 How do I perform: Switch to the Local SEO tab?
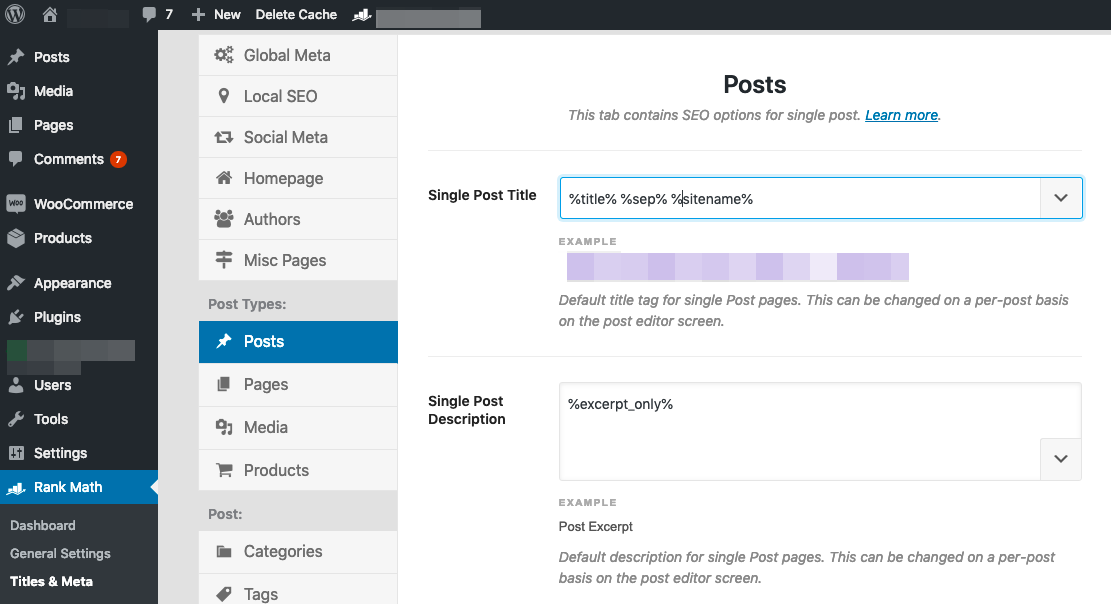(x=298, y=96)
